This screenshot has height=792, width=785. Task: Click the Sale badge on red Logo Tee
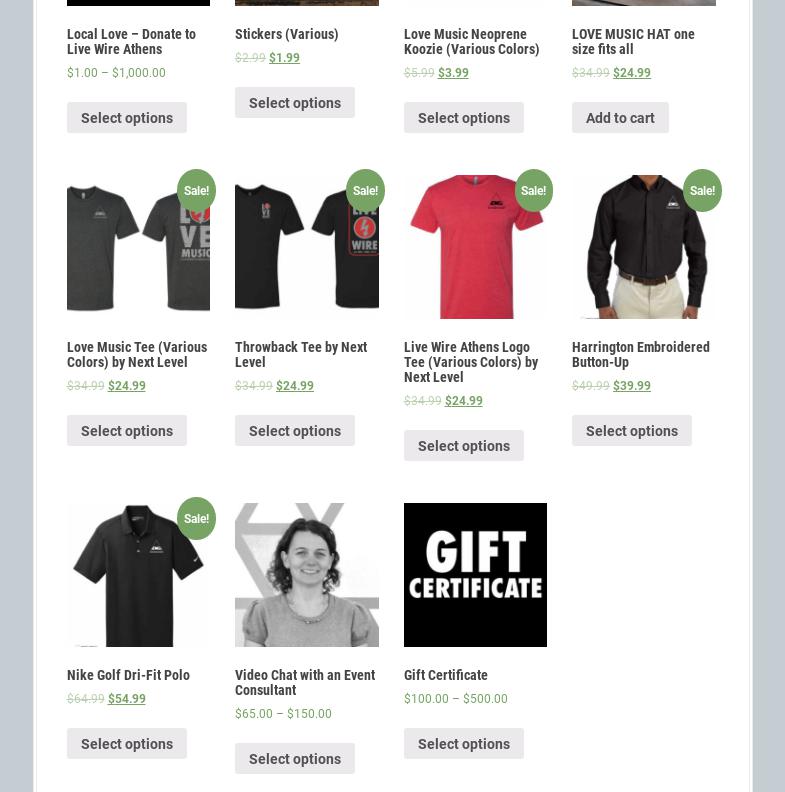pyautogui.click(x=533, y=190)
